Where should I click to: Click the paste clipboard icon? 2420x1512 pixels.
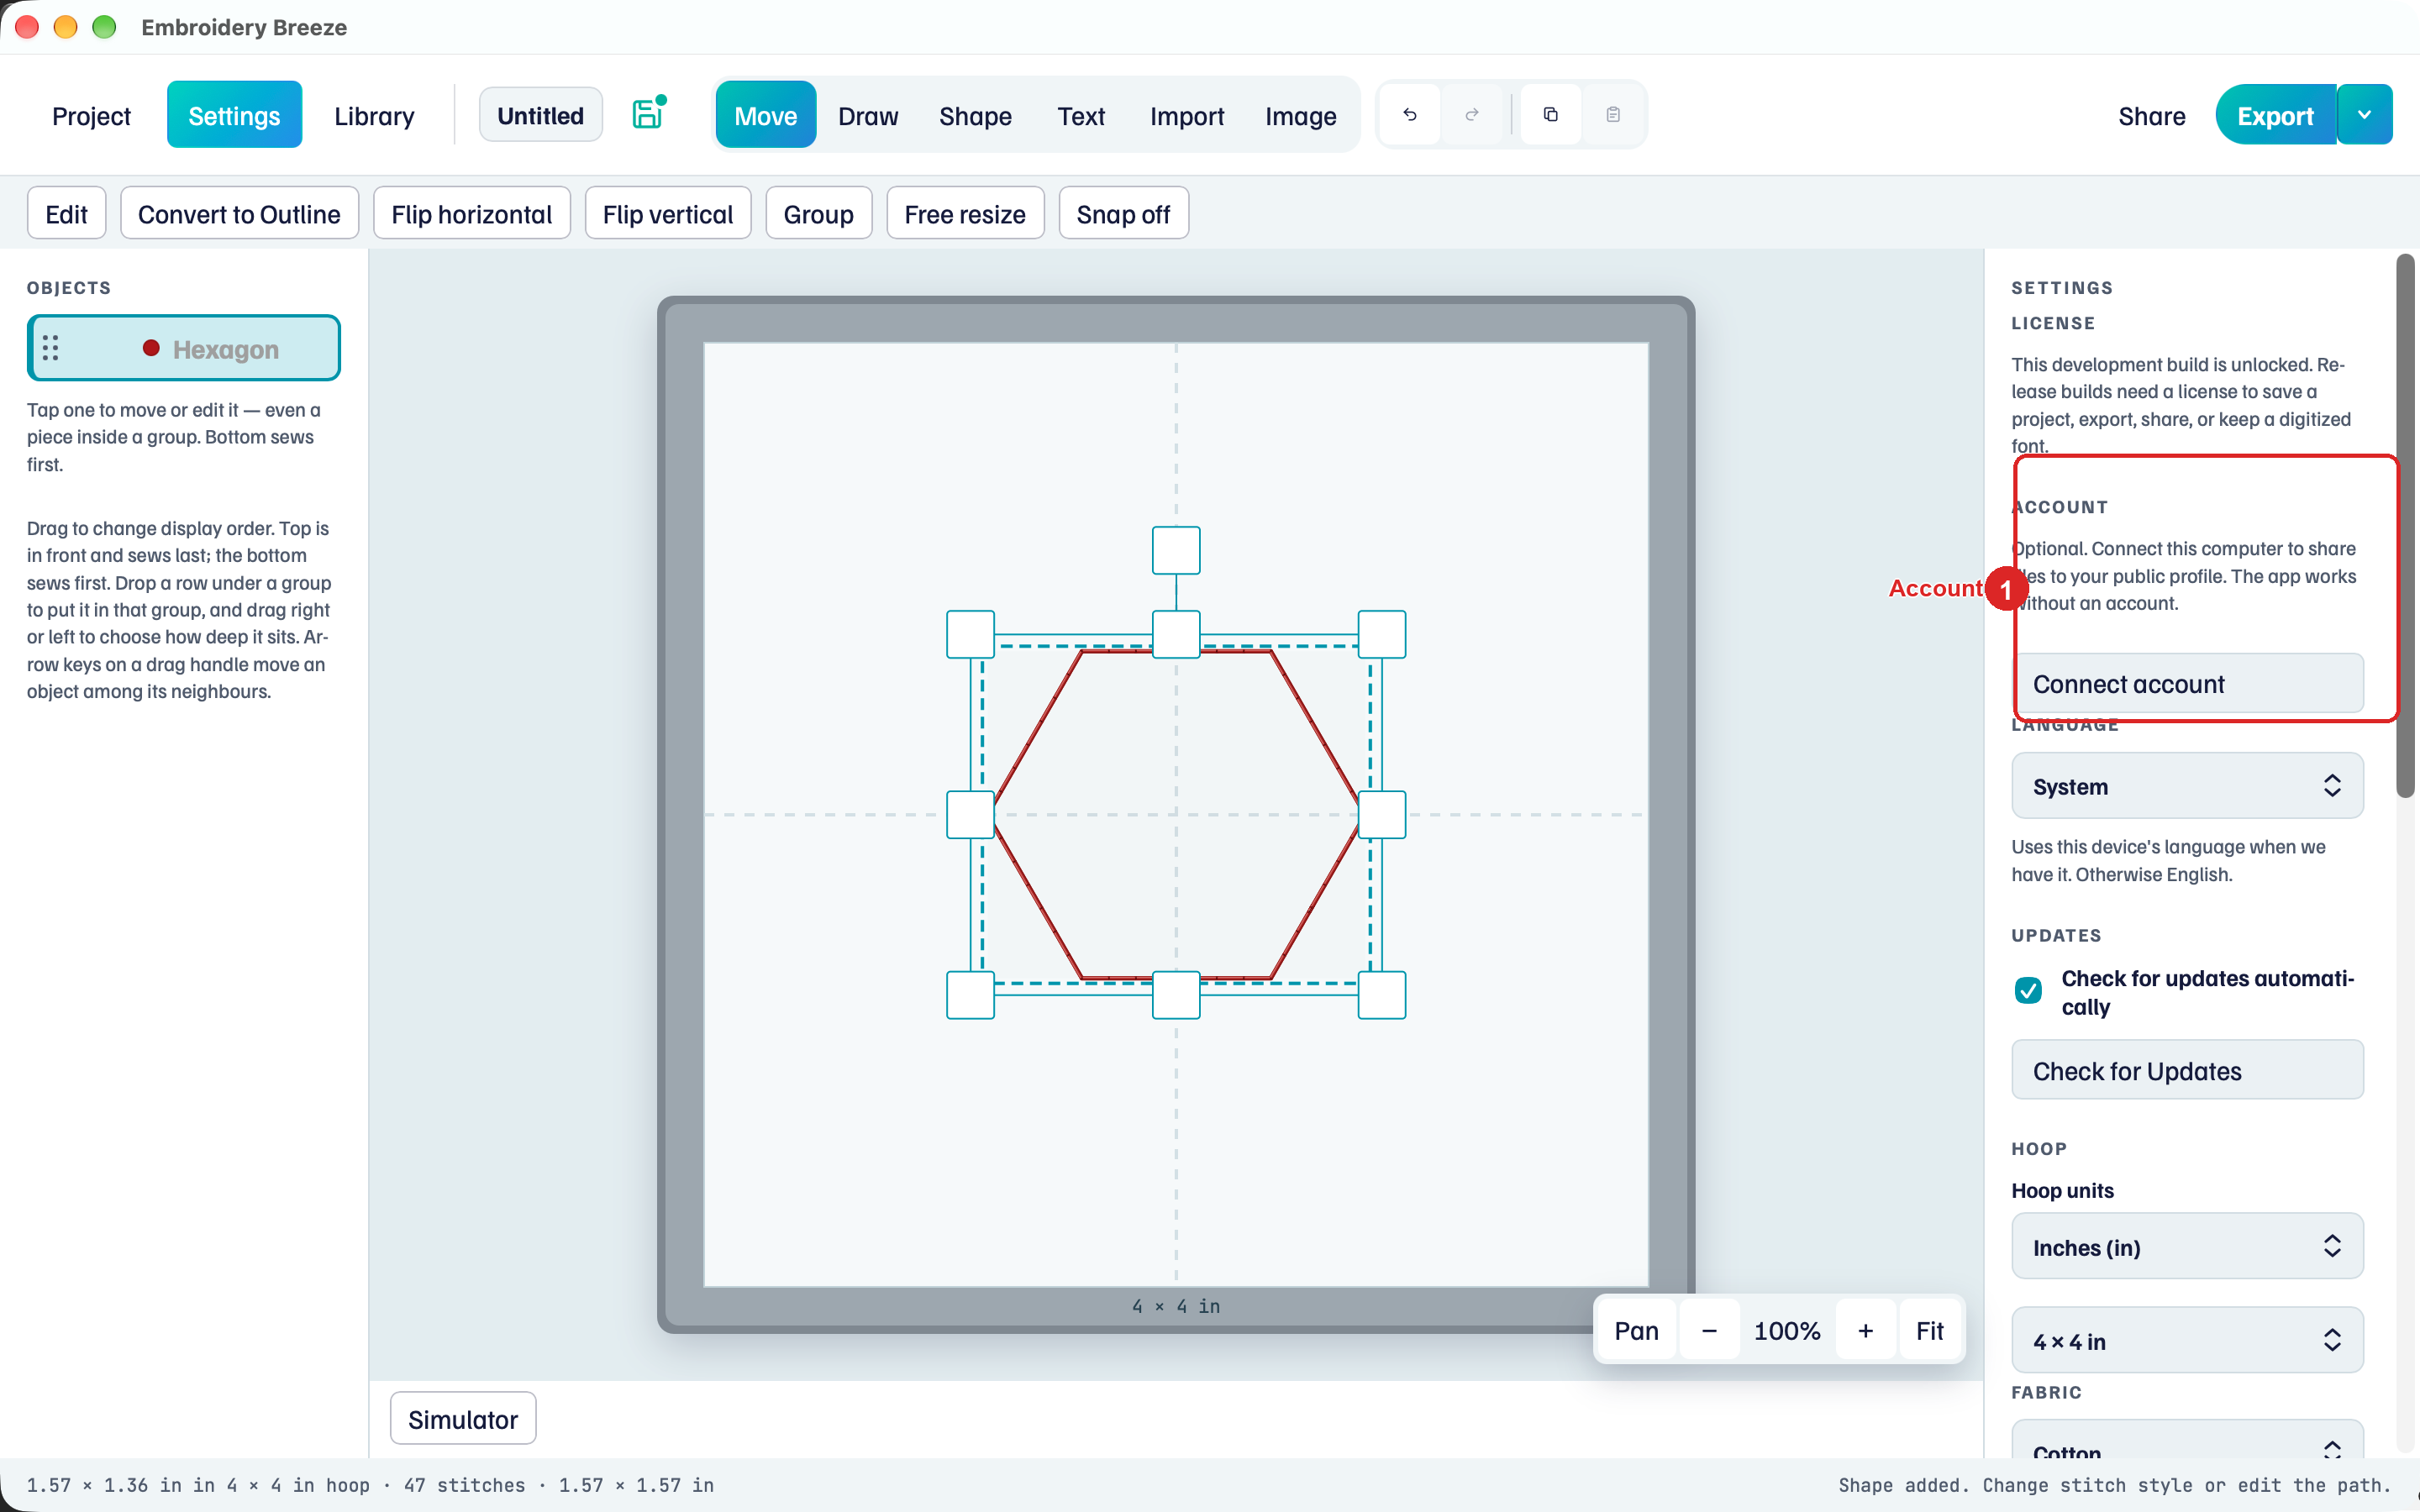(1613, 115)
